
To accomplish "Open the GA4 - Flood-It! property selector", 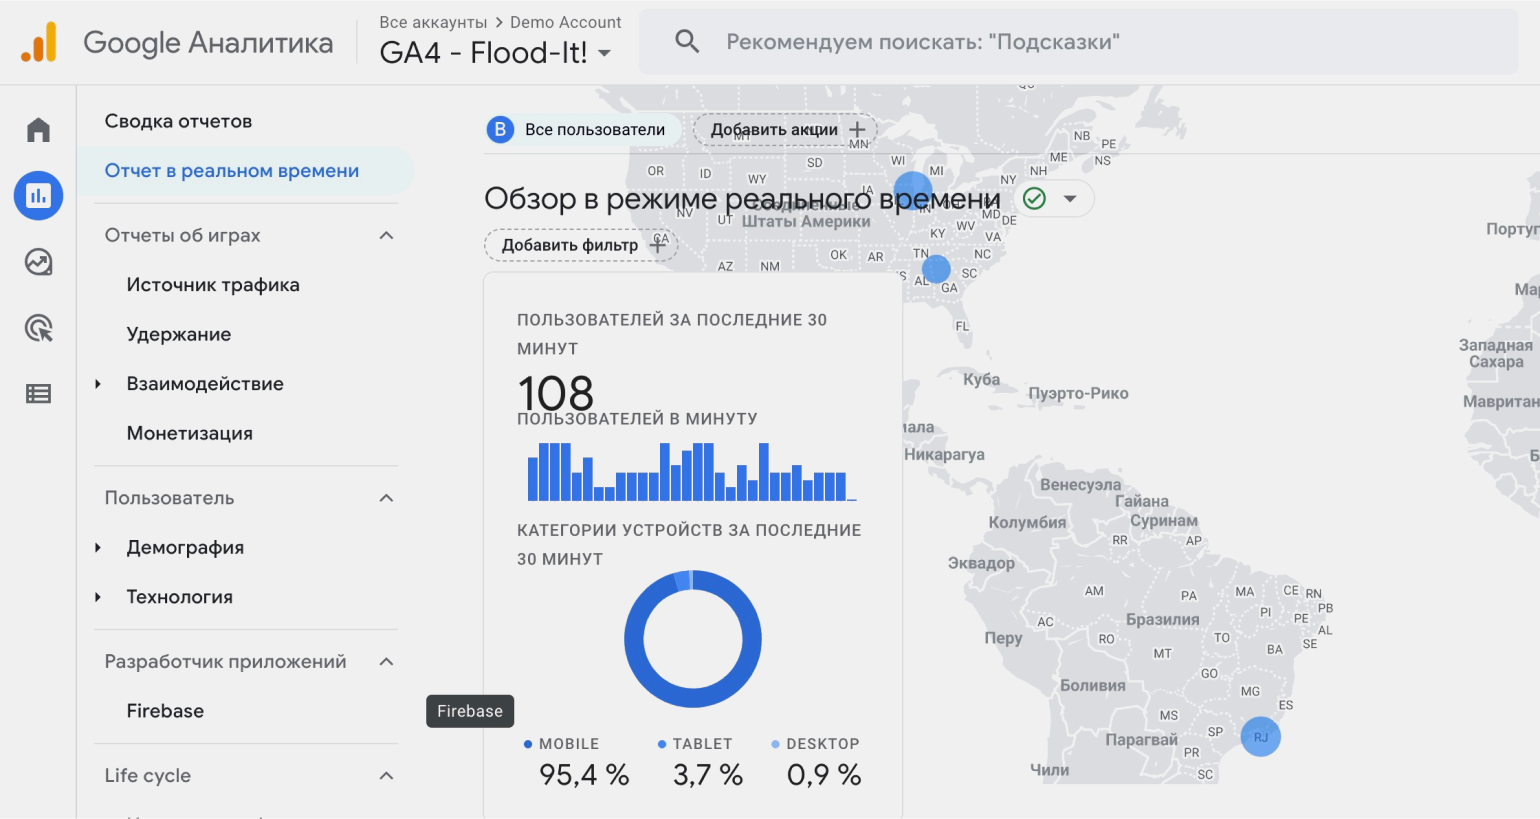I will tap(495, 53).
